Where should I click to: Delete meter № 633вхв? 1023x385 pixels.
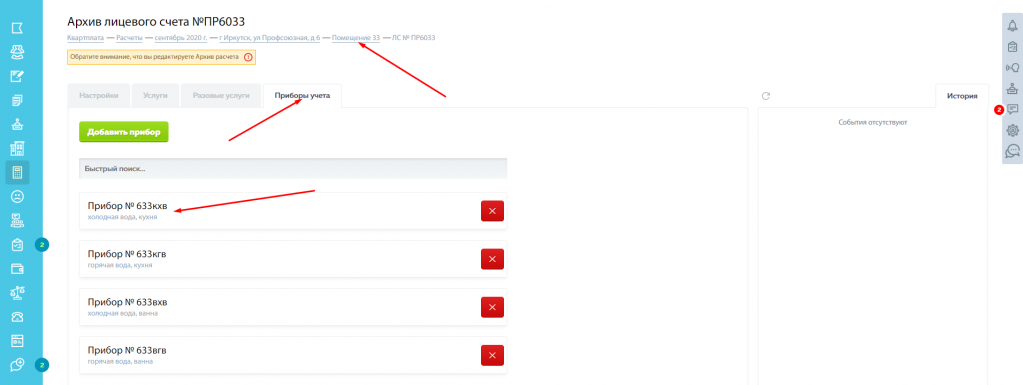point(493,307)
